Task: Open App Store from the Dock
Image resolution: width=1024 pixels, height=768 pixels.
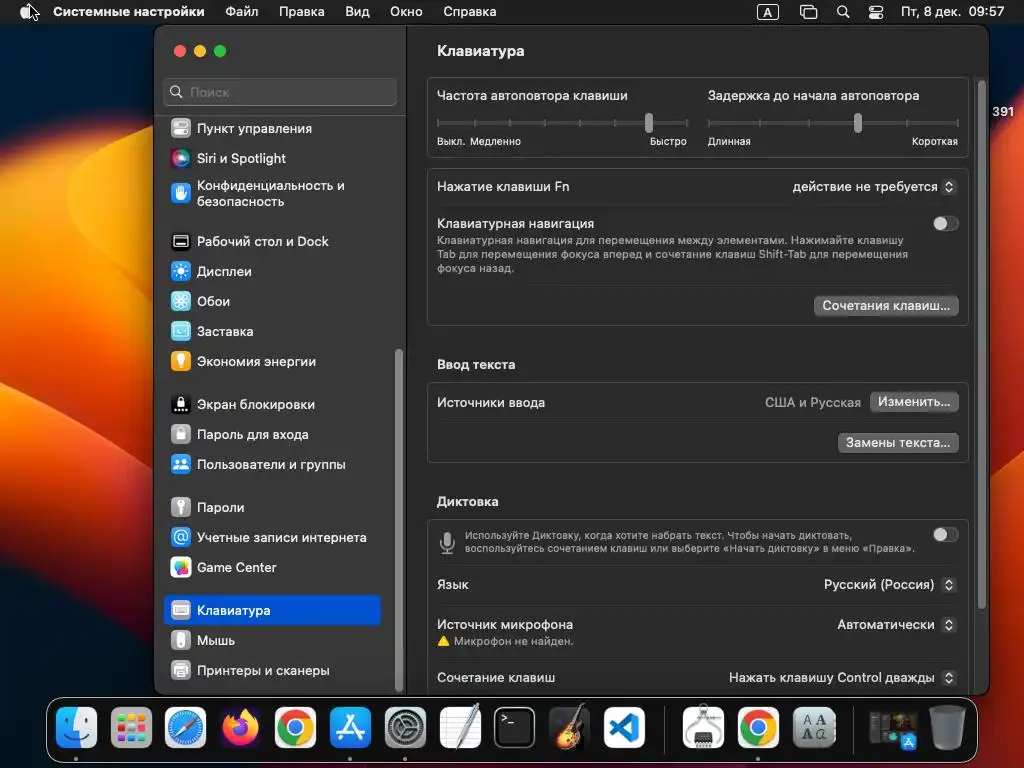Action: pyautogui.click(x=350, y=727)
